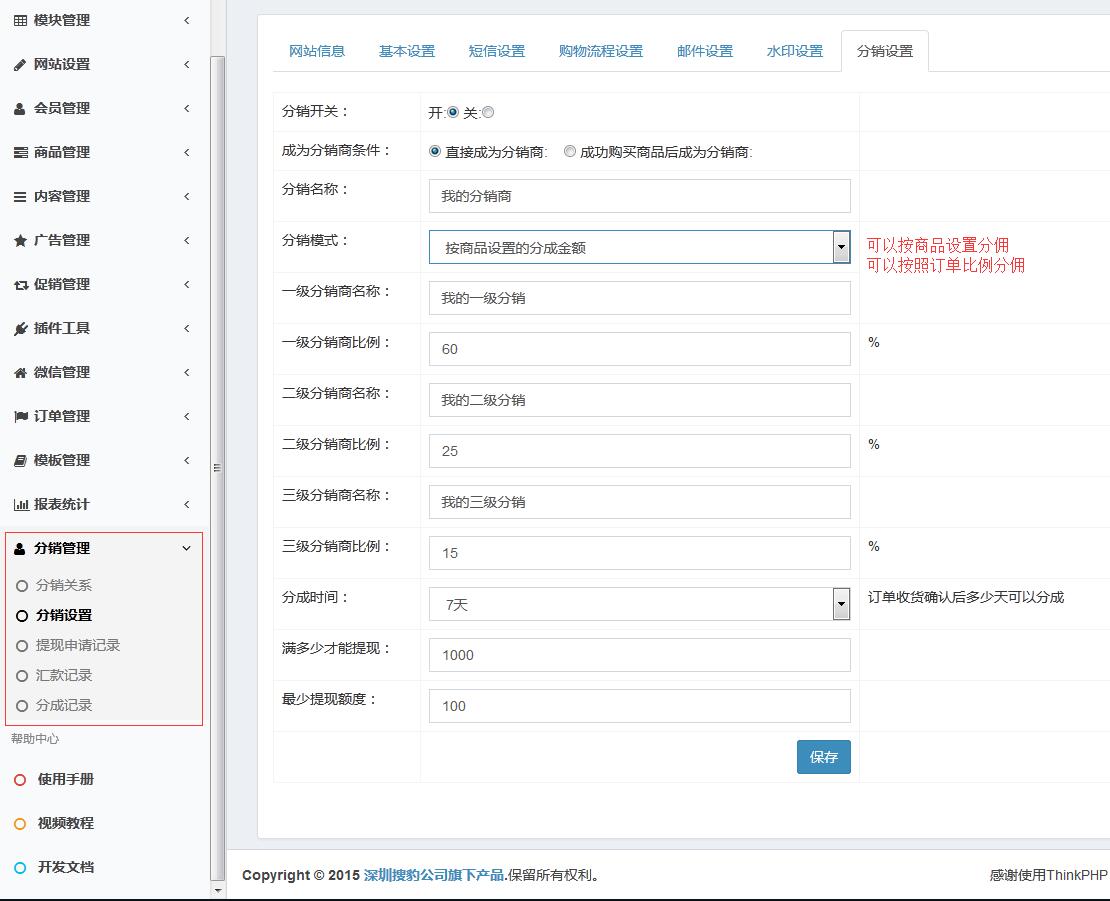Click the book icon beside 模板管理
The image size is (1110, 901).
point(20,461)
